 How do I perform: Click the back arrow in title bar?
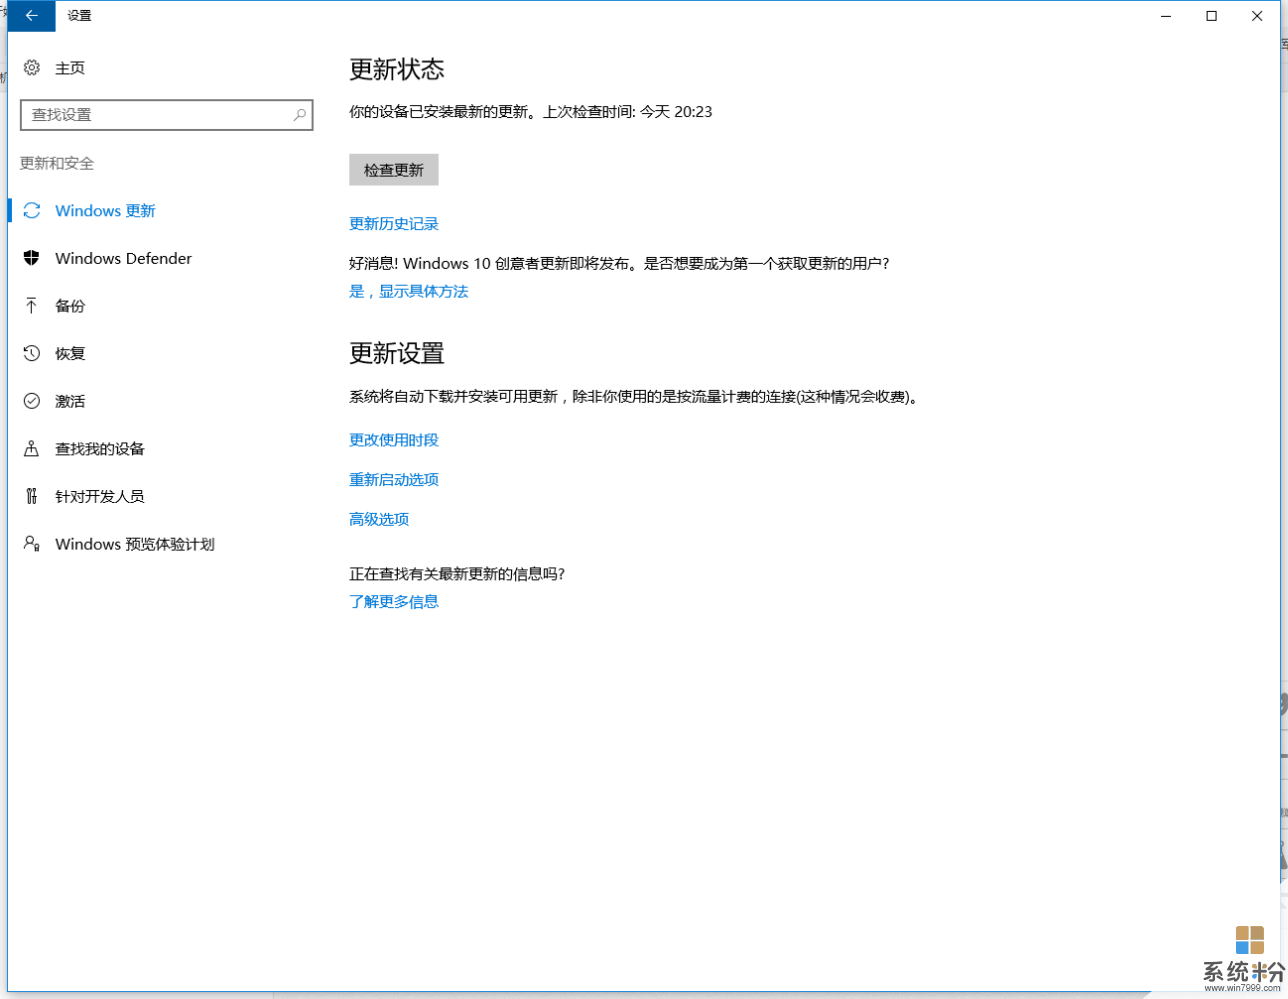(31, 16)
